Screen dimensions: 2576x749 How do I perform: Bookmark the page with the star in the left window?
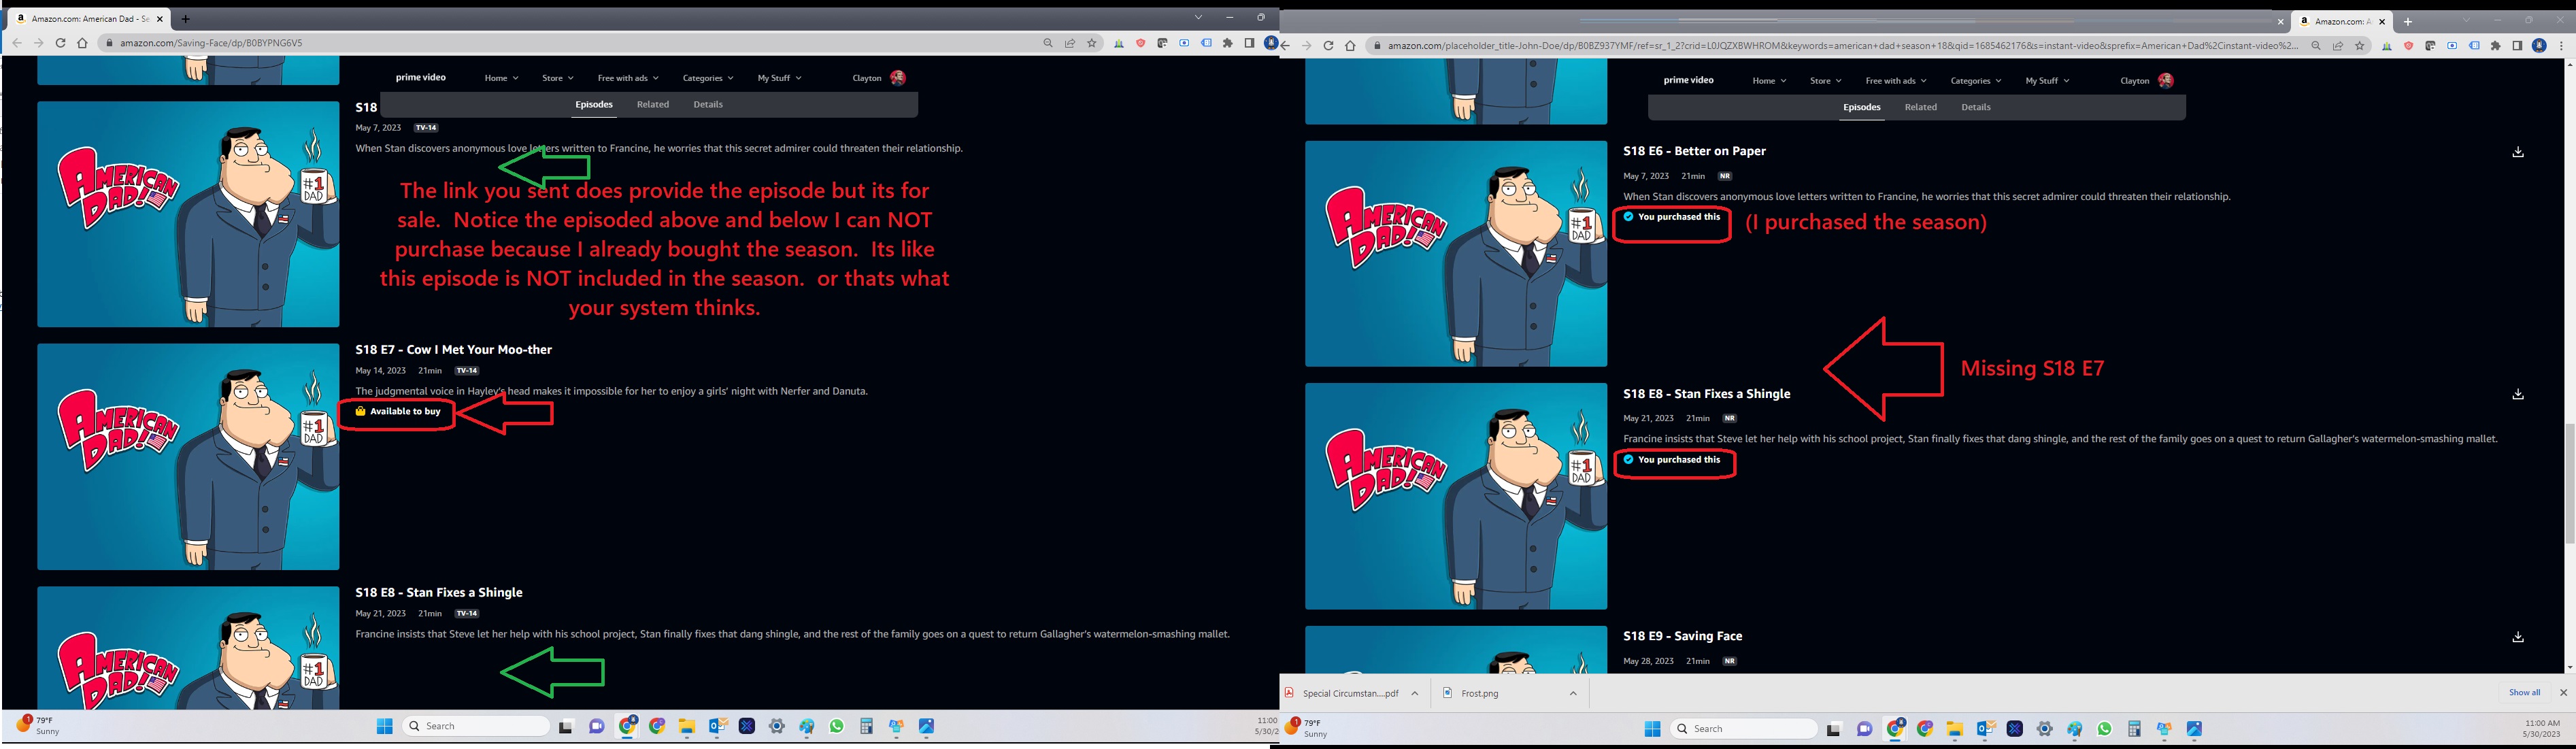pyautogui.click(x=1092, y=43)
